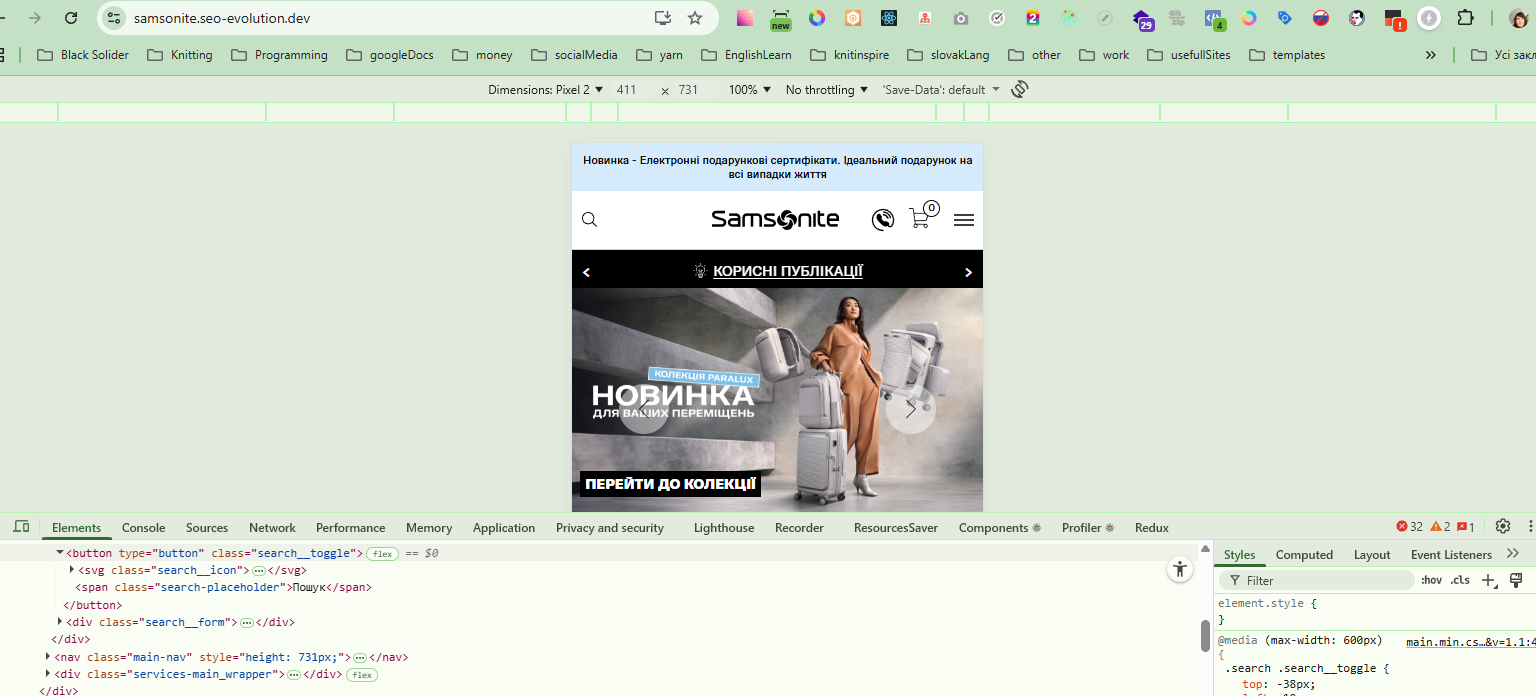Switch to the Network tab
Viewport: 1536px width, 696px height.
pos(272,527)
